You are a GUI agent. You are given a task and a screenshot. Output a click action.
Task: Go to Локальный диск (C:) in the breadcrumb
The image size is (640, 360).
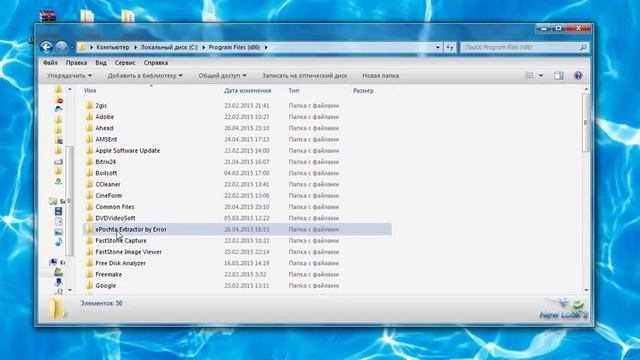pos(169,47)
